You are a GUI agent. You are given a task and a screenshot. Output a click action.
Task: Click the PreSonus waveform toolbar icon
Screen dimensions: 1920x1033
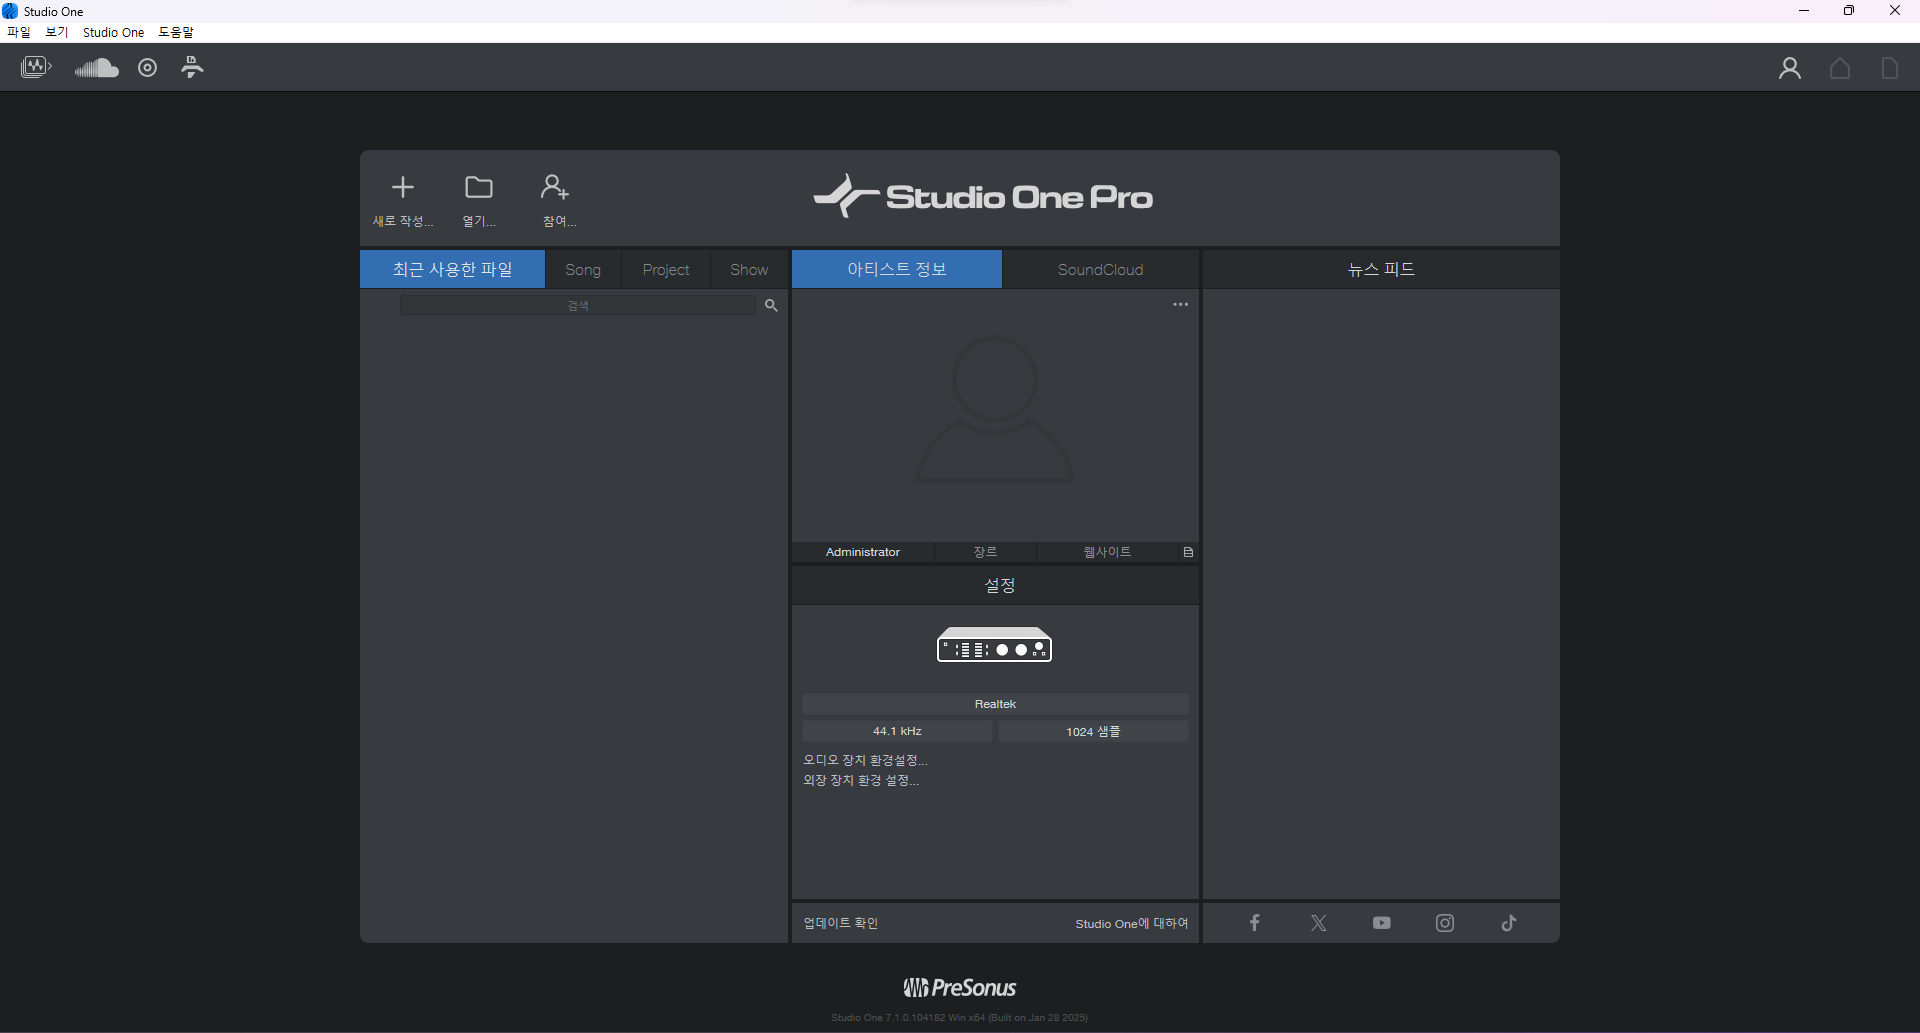[36, 68]
